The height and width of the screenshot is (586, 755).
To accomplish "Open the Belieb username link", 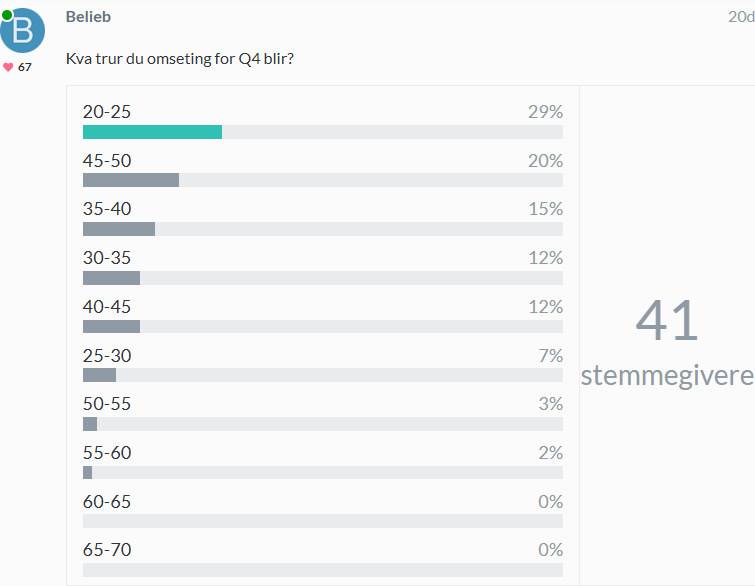I will [x=88, y=17].
